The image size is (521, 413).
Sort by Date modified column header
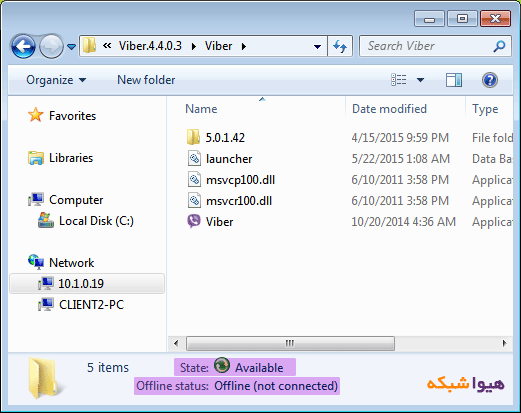point(389,109)
